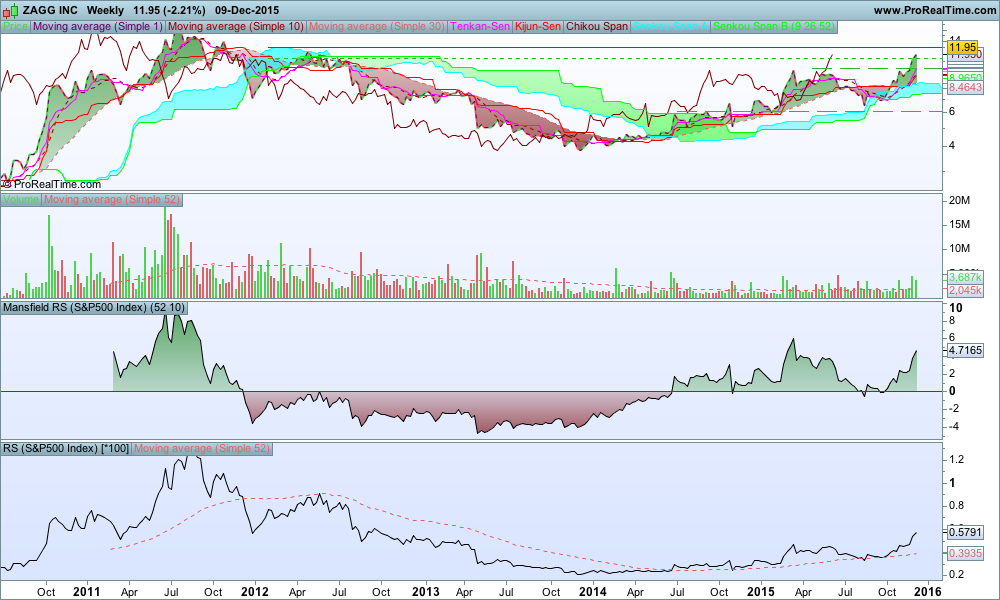Click the 2,045k volume average tag
Viewport: 1000px width, 600px height.
pos(965,290)
